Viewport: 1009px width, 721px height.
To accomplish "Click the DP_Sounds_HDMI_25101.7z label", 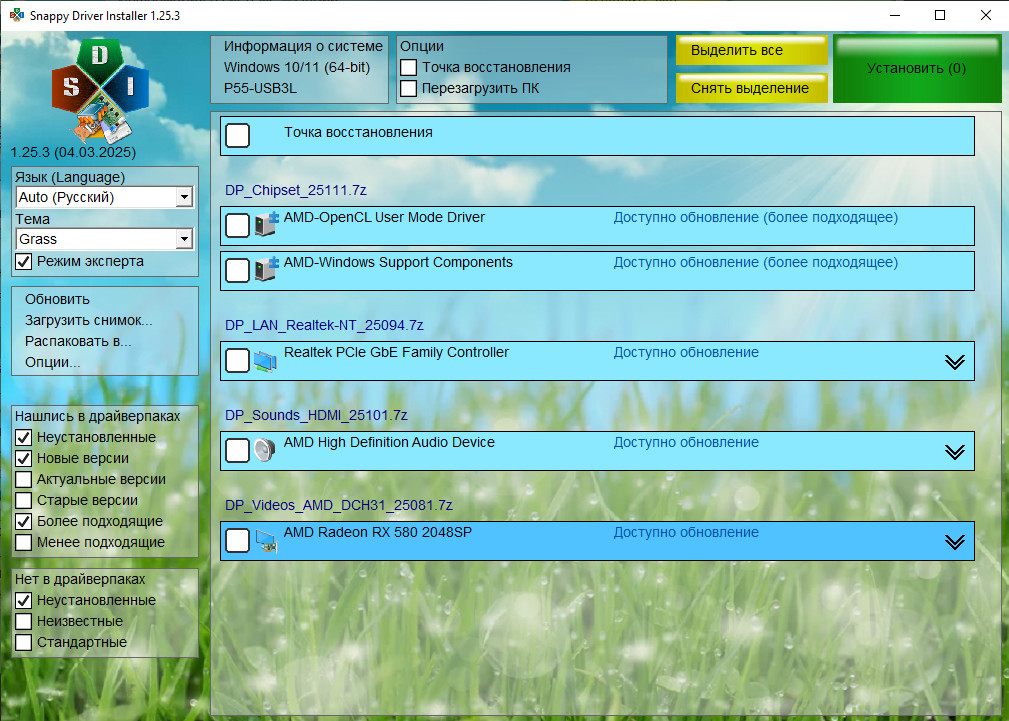I will point(316,416).
